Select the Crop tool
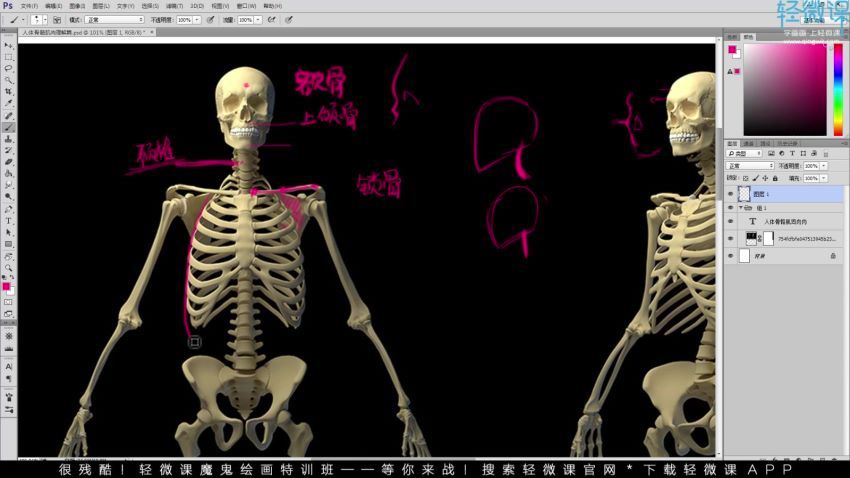The image size is (850, 478). 8,92
